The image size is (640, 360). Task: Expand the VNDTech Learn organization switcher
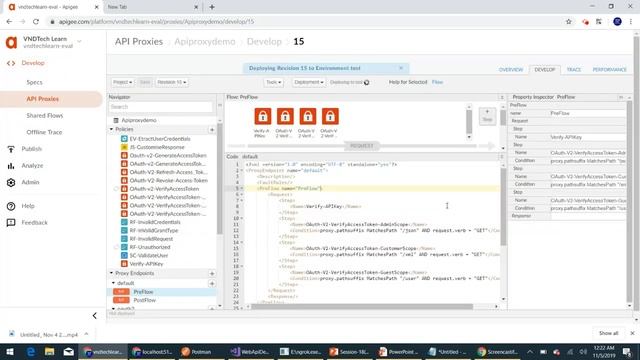tap(80, 41)
